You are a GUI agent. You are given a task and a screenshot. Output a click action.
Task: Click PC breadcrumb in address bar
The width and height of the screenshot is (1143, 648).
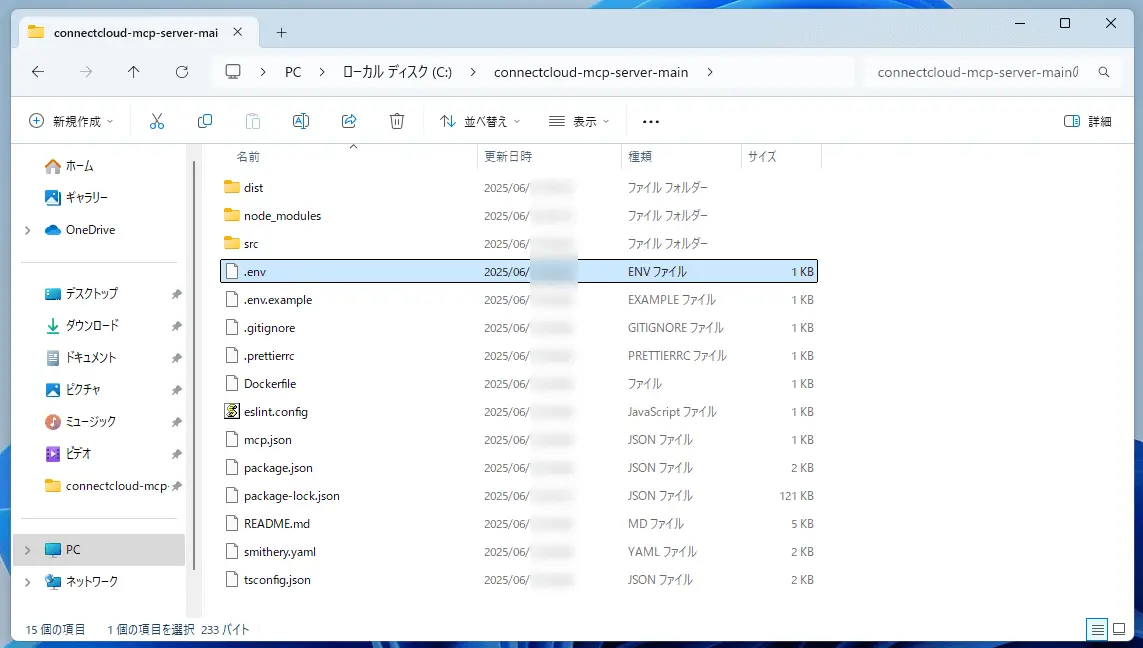(293, 72)
